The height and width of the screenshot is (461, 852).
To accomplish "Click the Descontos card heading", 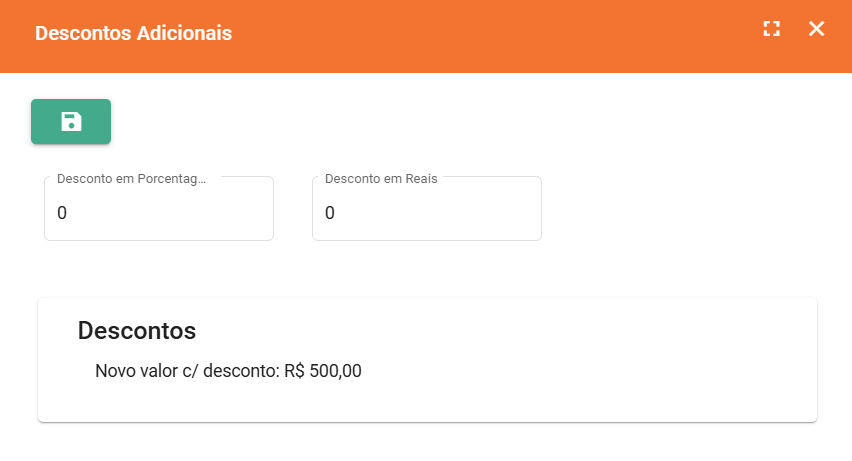I will (137, 330).
